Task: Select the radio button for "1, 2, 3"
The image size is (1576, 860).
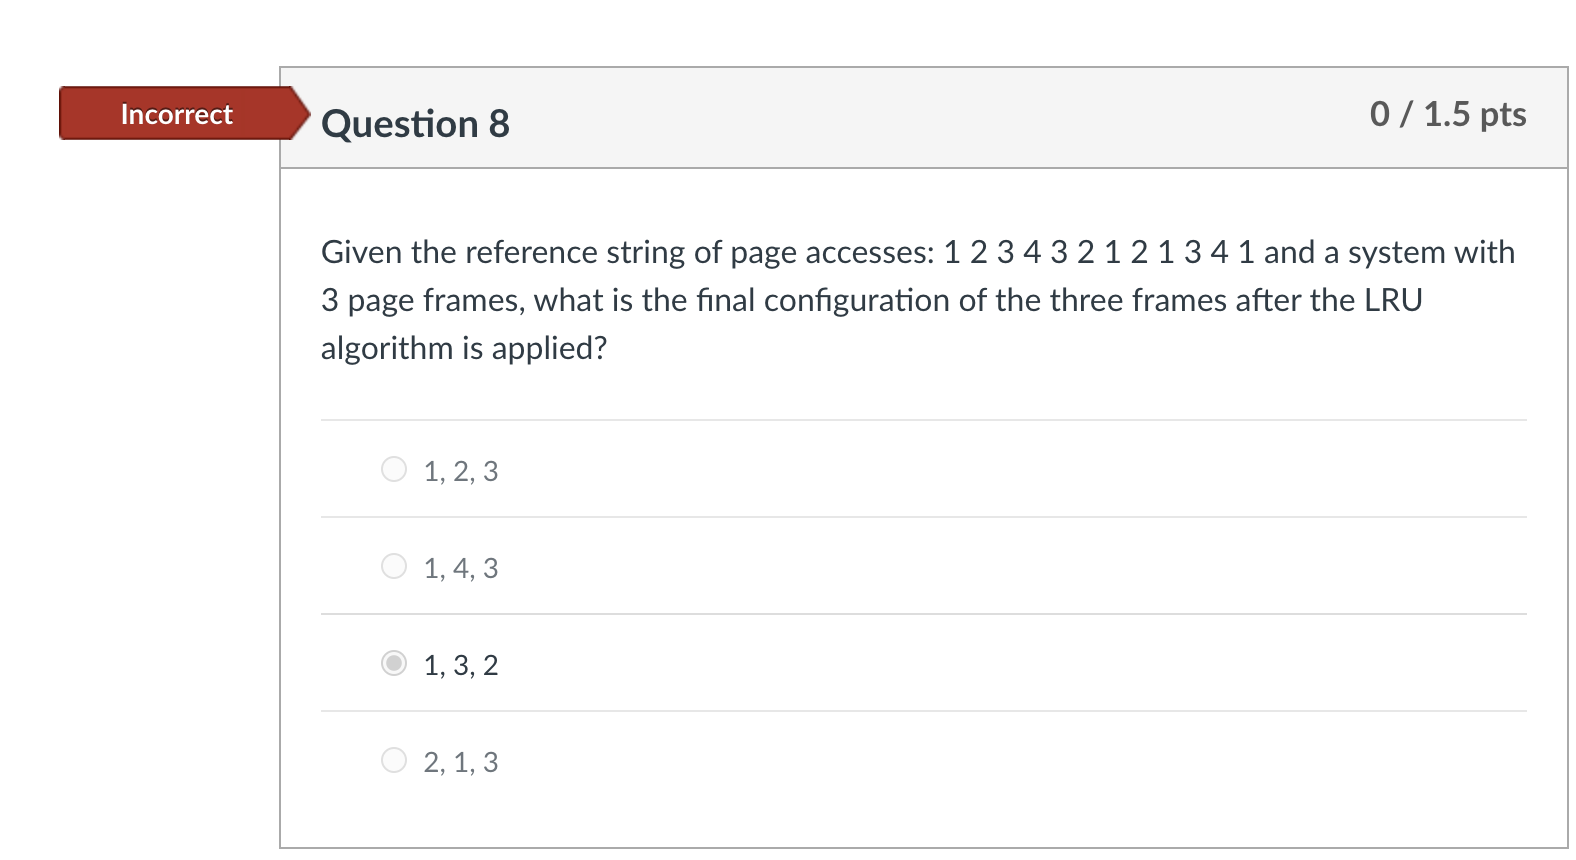Action: click(394, 468)
